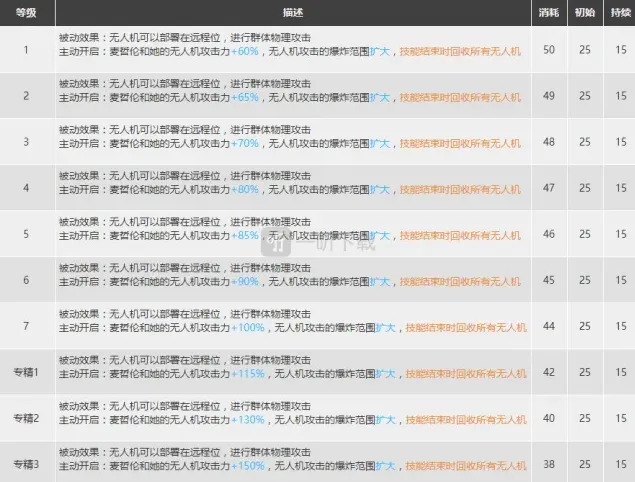This screenshot has width=635, height=482.
Task: Click the initial value 25 in 专精1 row
Action: click(585, 372)
